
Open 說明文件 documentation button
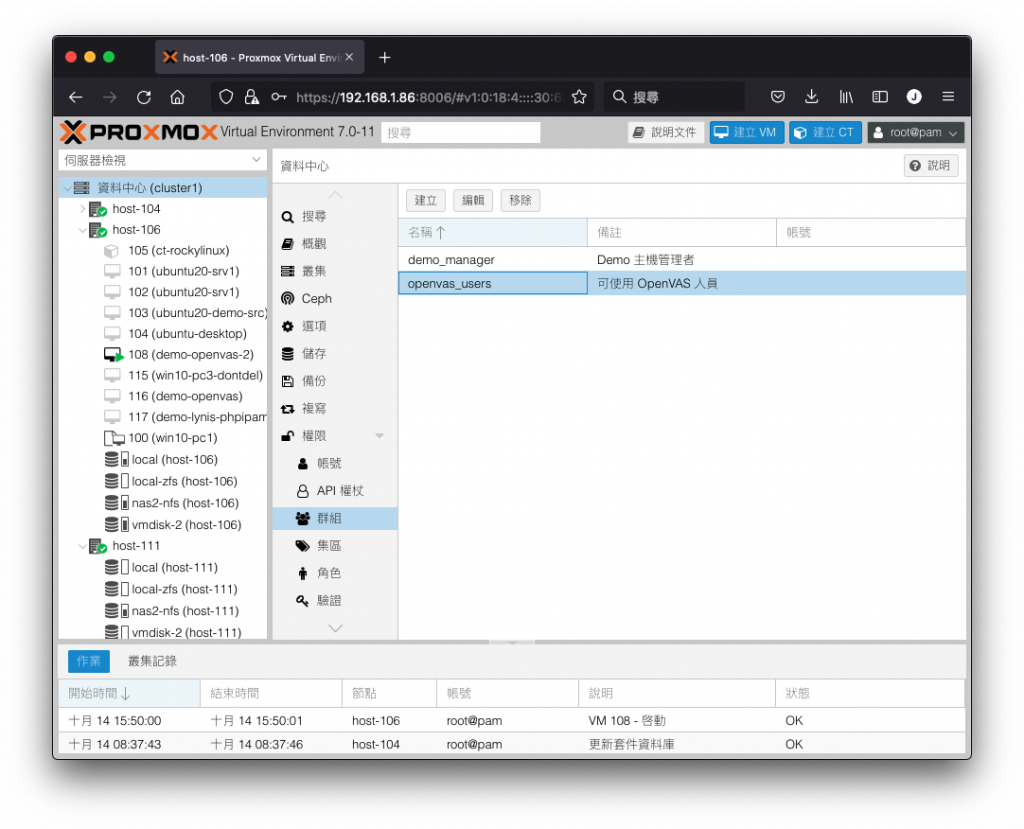click(x=666, y=133)
